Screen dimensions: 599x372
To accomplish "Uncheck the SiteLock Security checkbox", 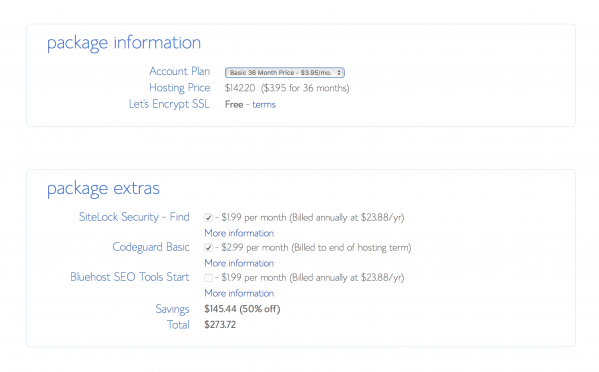I will coord(208,217).
